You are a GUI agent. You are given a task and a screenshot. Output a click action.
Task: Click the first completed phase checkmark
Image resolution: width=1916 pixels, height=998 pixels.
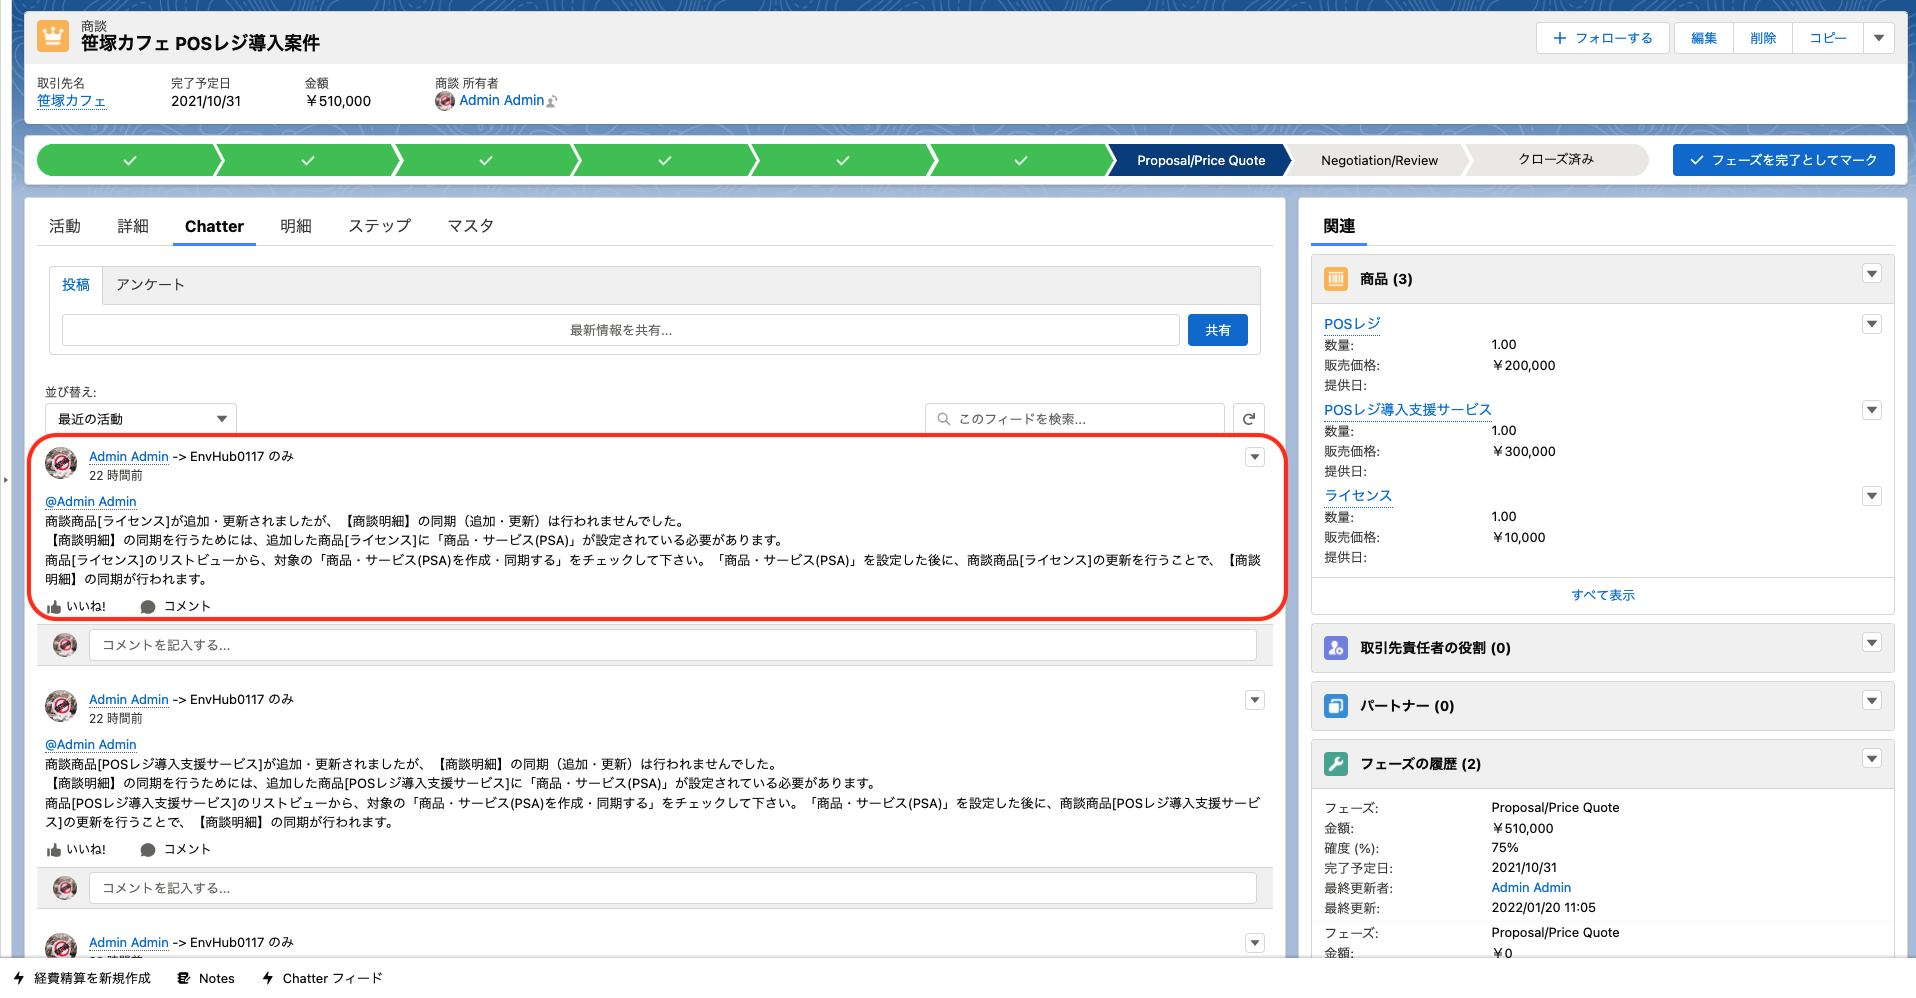(x=130, y=160)
